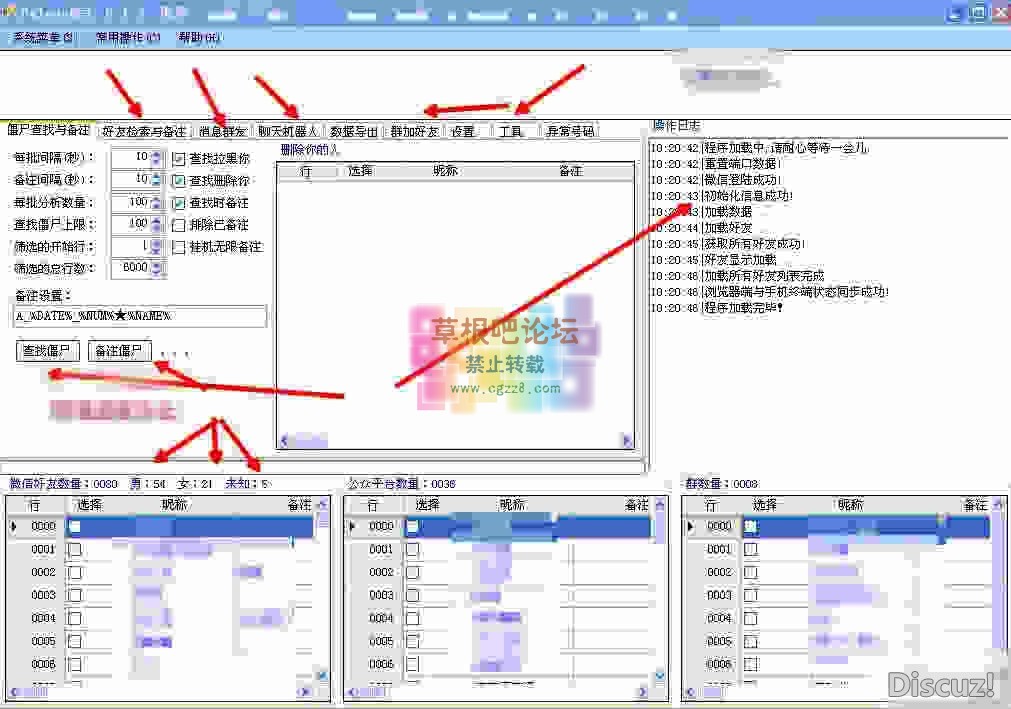Open the 异常号码 tab
Image resolution: width=1011 pixels, height=709 pixels.
coord(566,129)
